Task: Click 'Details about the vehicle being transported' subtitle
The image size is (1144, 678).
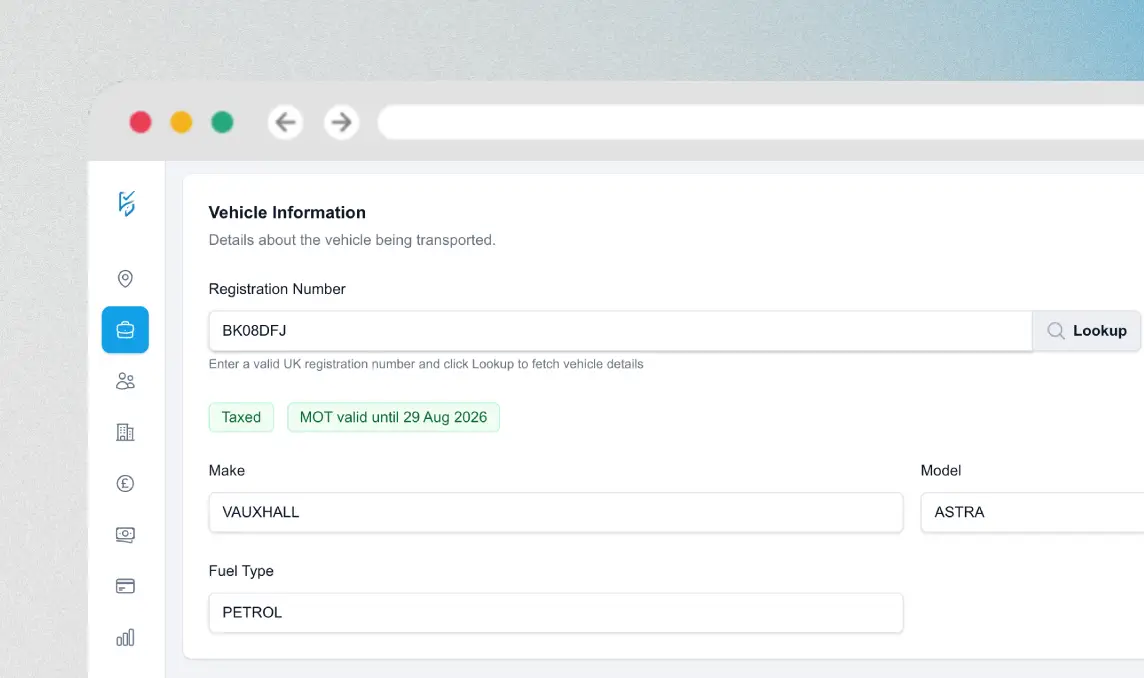Action: [352, 240]
